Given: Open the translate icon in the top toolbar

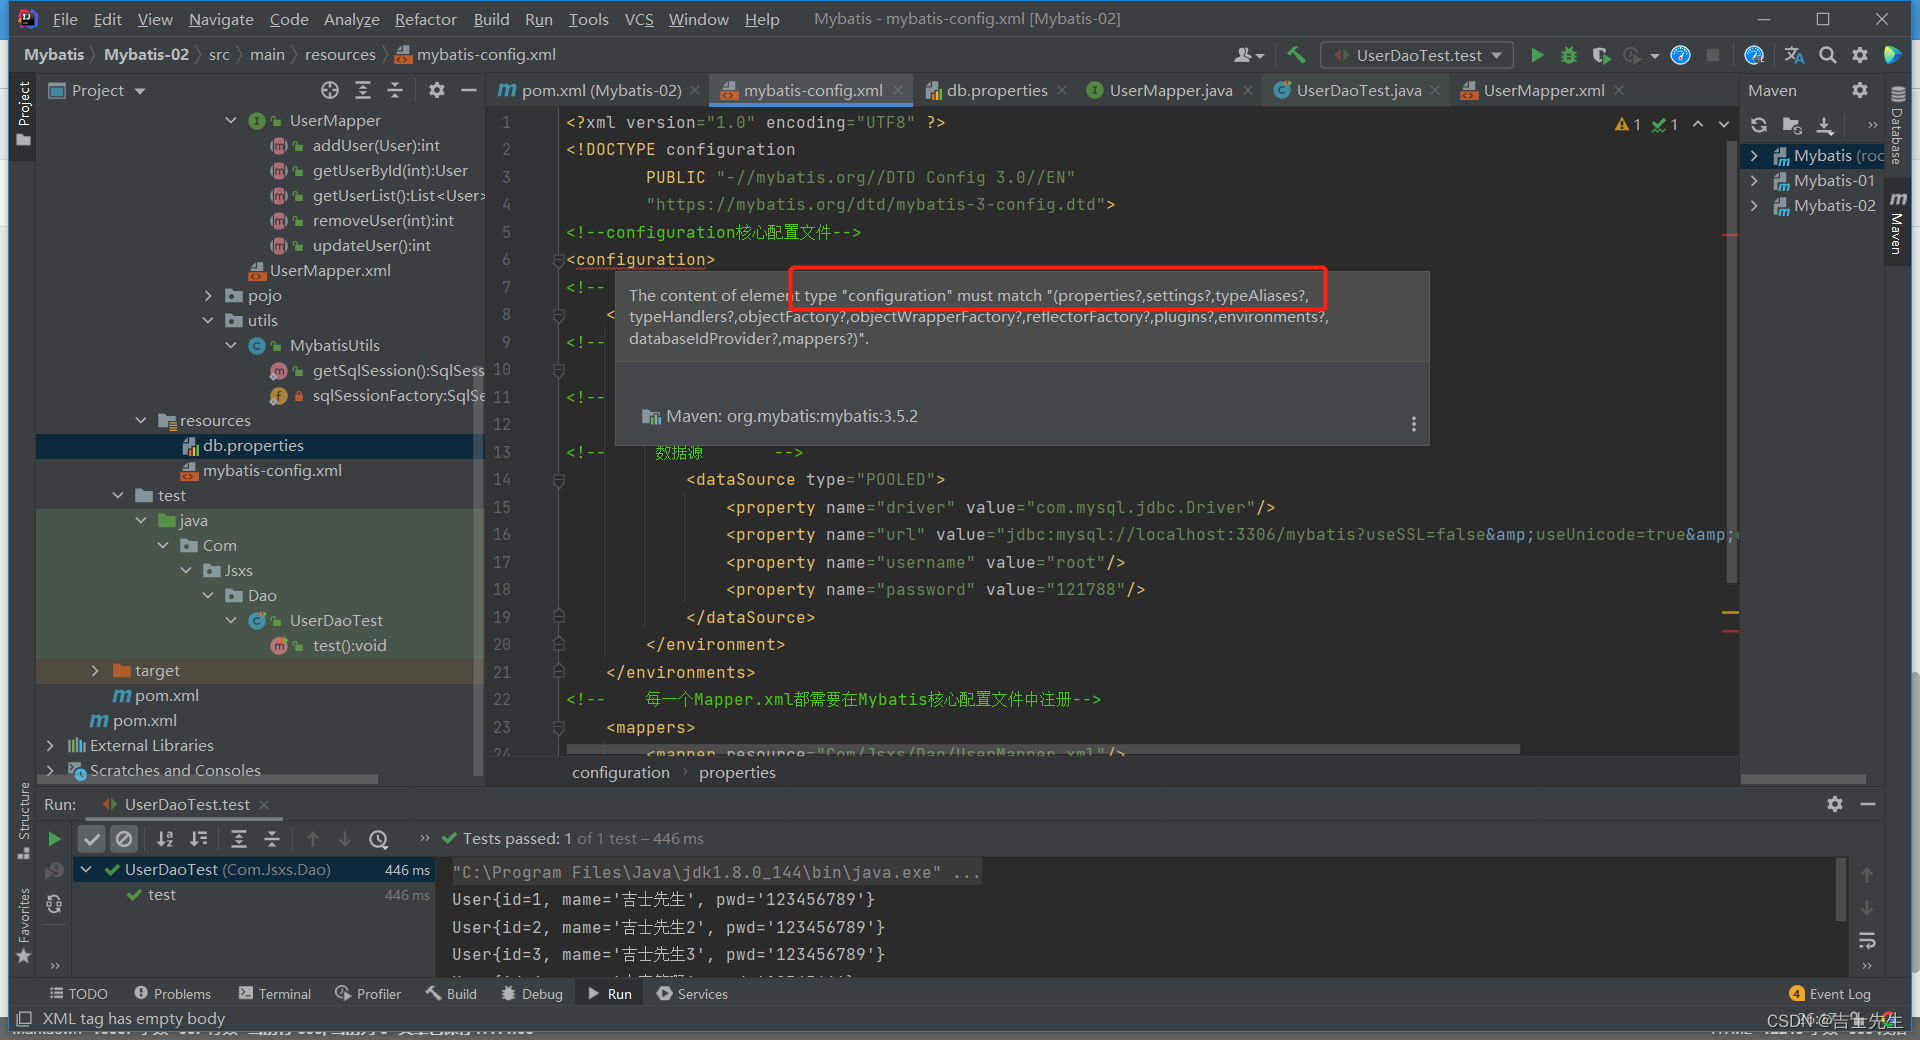Looking at the screenshot, I should (x=1795, y=55).
